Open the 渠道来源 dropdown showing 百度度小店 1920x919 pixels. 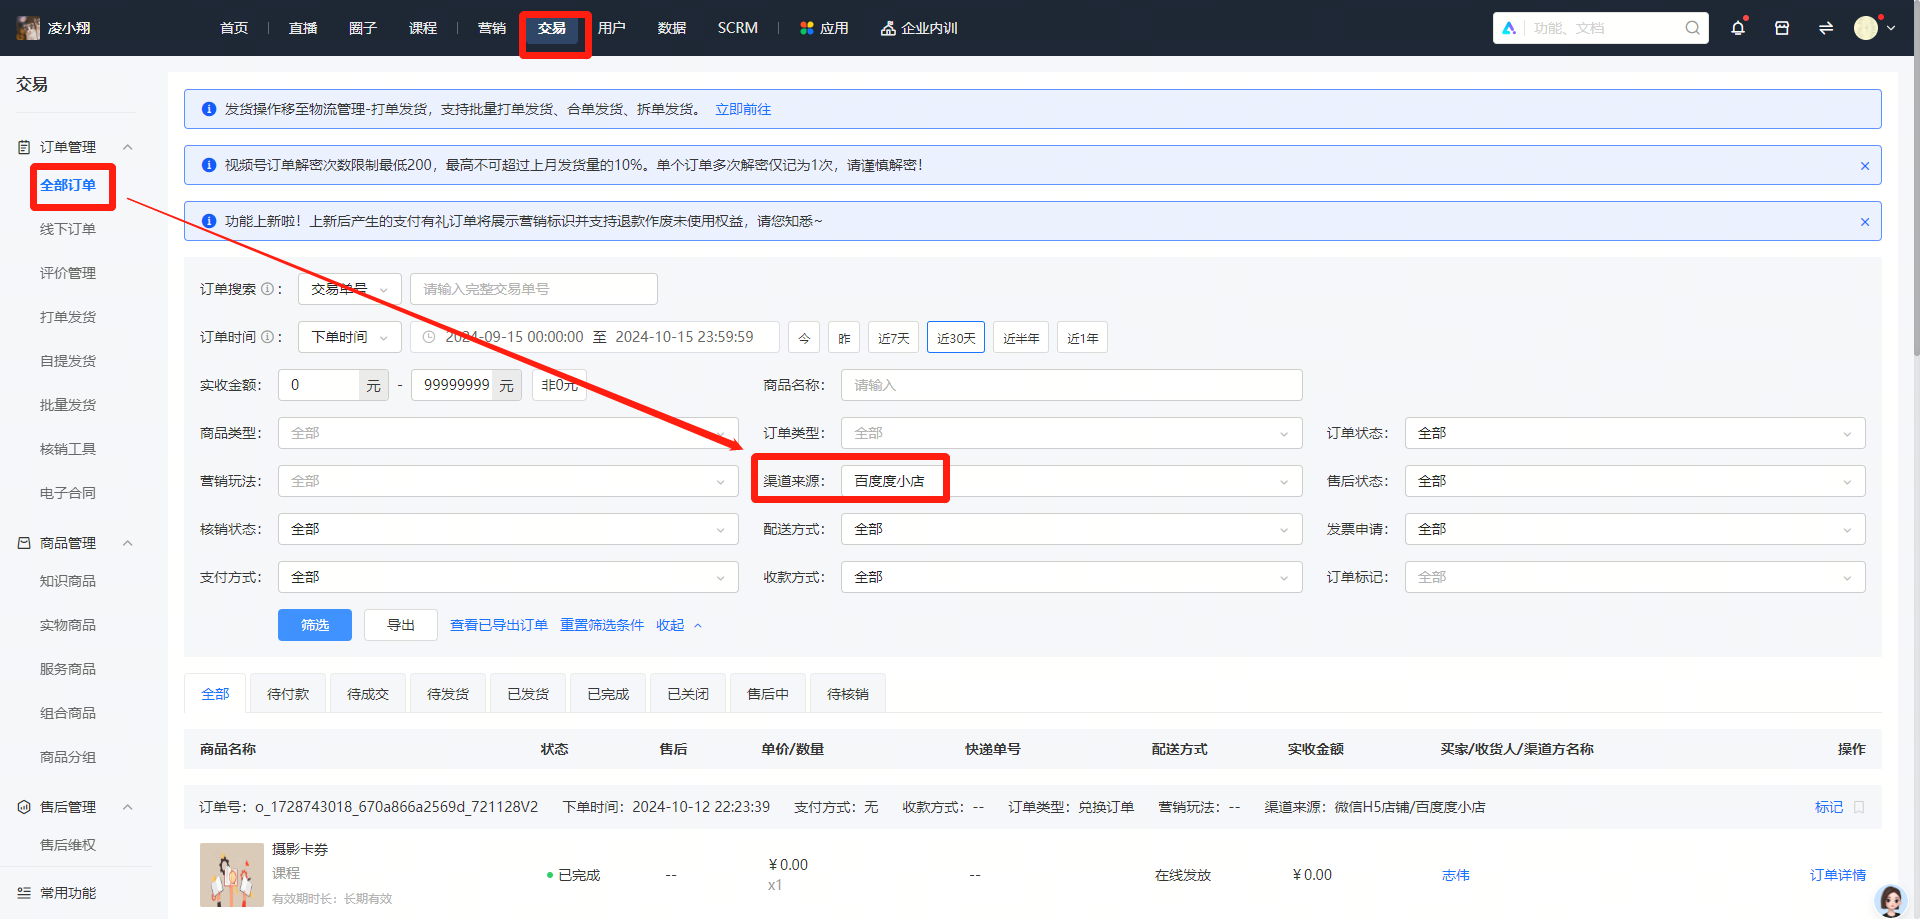click(x=1072, y=481)
